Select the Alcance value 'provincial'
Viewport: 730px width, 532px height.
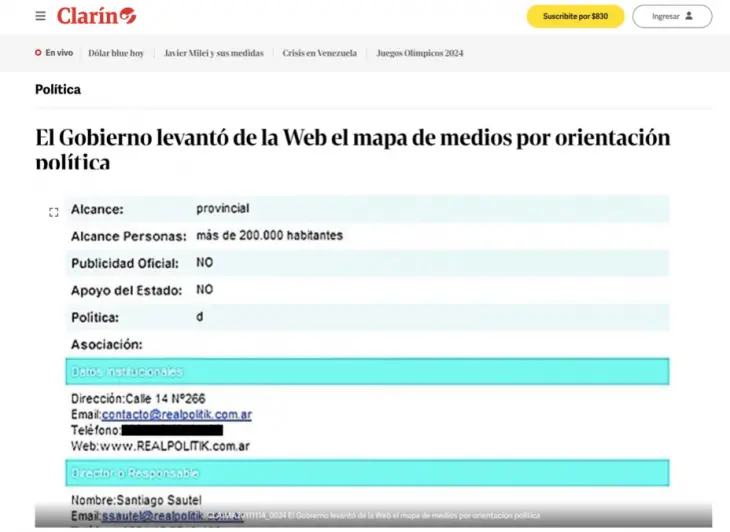(x=223, y=209)
